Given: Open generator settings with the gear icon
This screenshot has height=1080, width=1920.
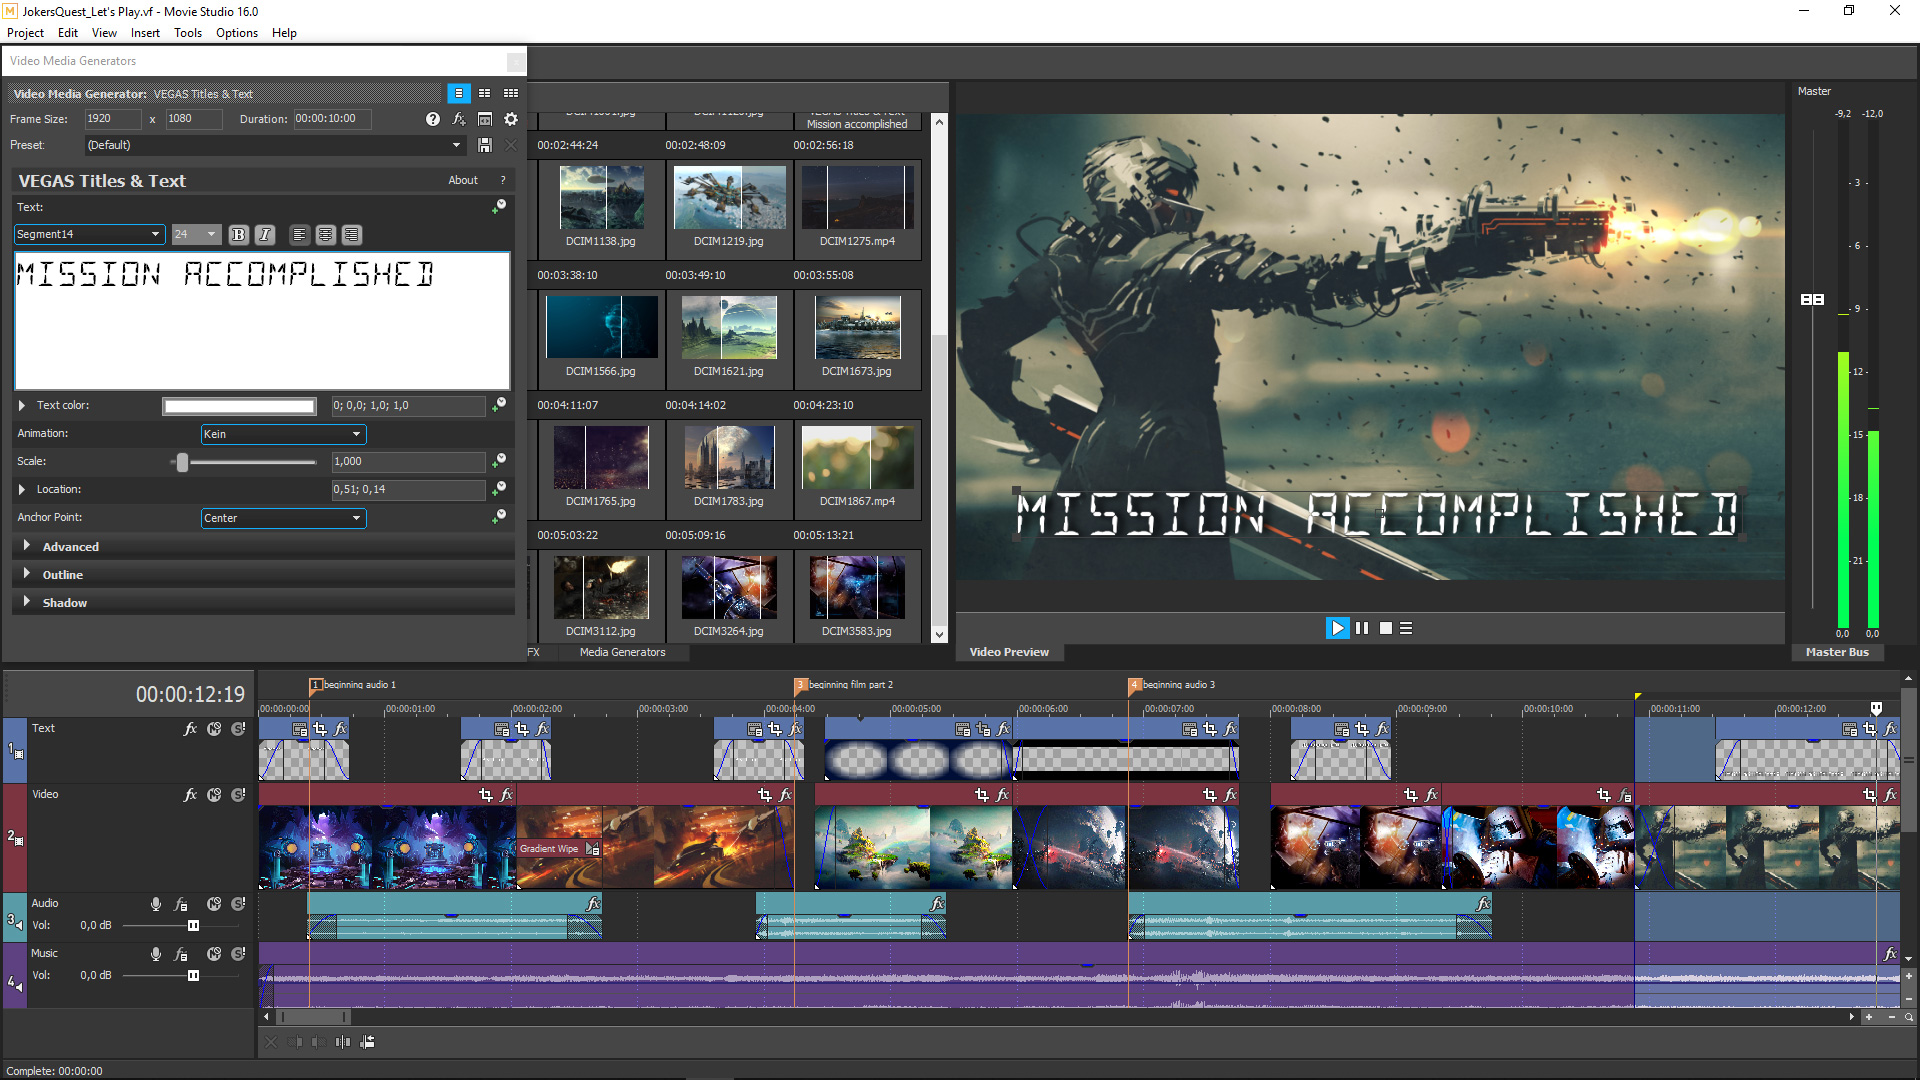Looking at the screenshot, I should pyautogui.click(x=510, y=119).
